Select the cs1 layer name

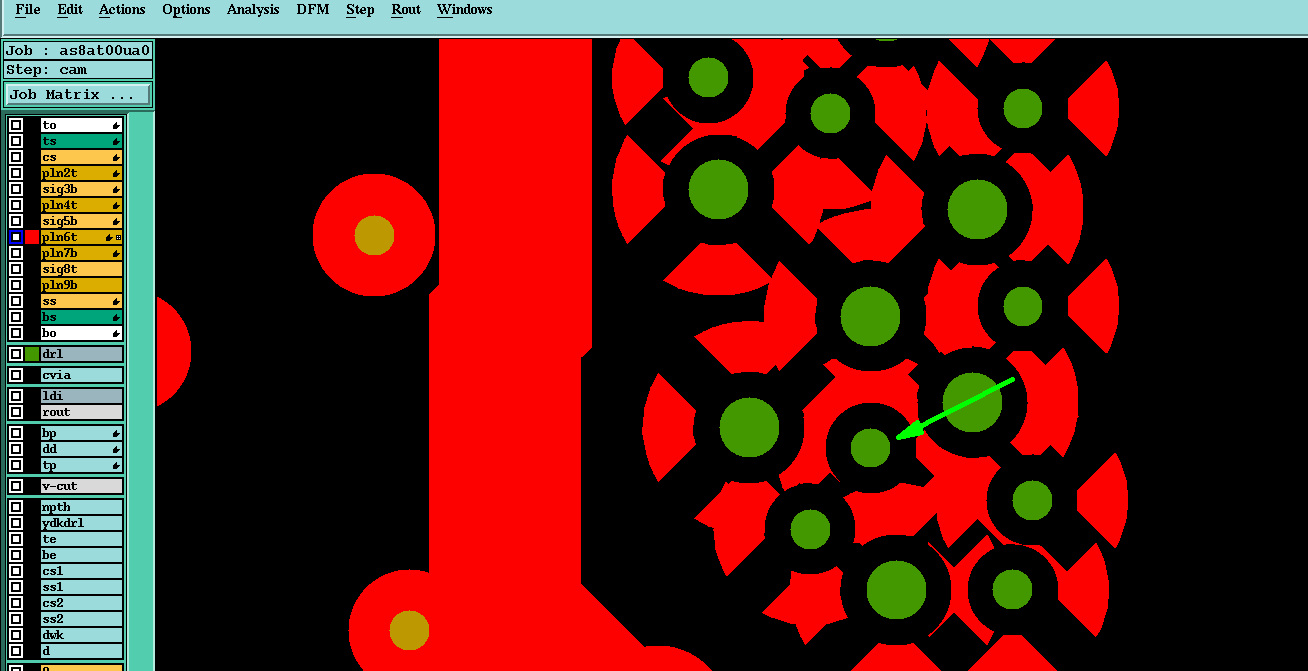pos(81,571)
